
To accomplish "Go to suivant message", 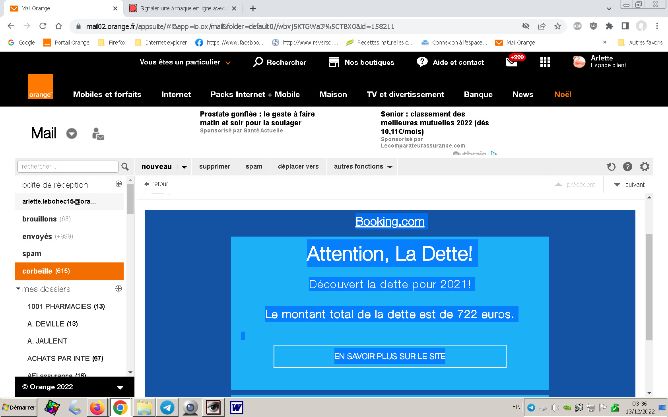I will 629,184.
